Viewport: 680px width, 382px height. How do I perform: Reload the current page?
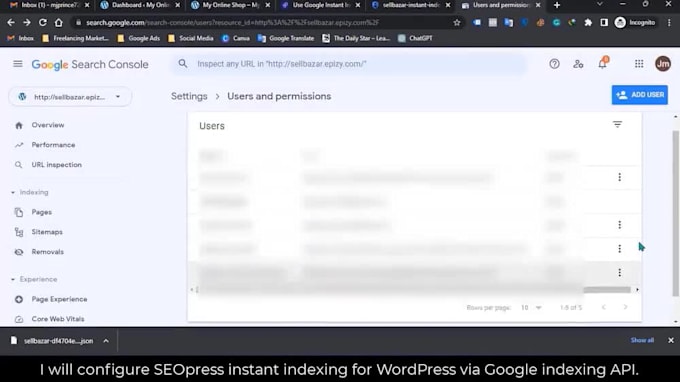coord(42,23)
